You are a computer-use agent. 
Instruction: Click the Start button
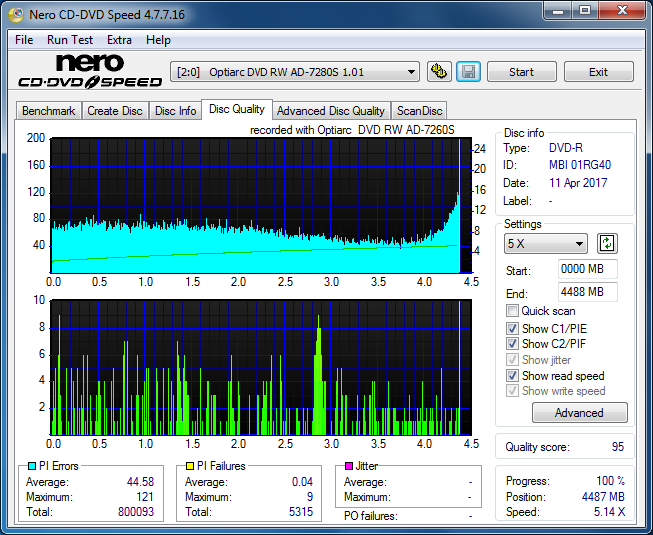521,72
